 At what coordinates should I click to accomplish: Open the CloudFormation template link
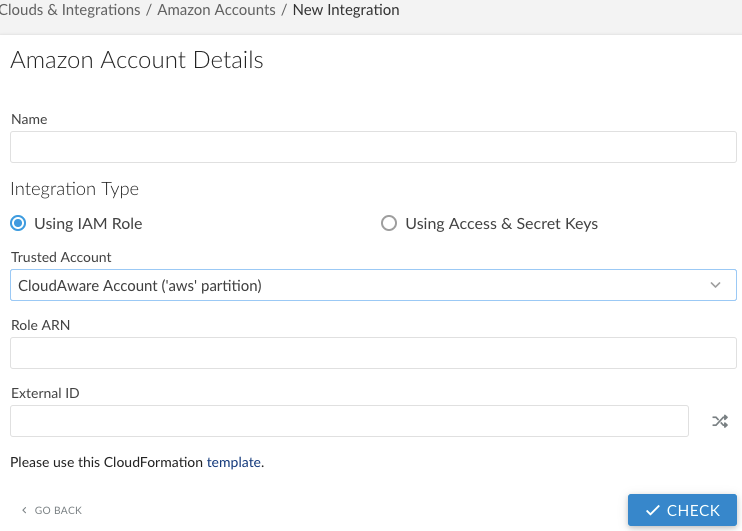233,462
